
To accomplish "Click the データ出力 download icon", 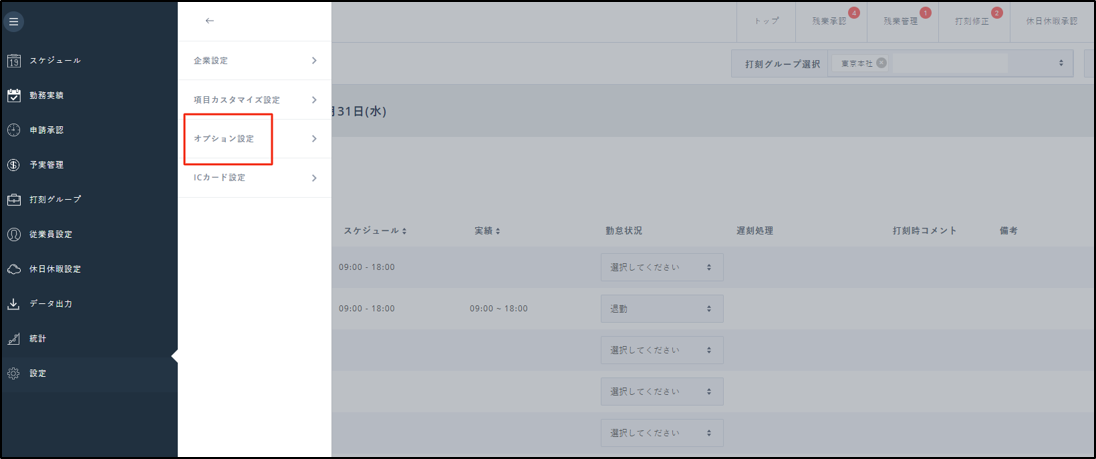I will coord(14,304).
